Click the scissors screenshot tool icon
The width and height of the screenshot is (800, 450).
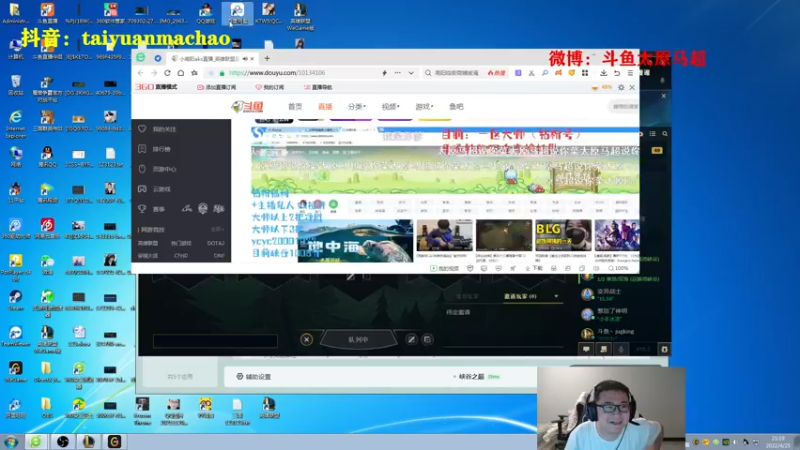click(x=531, y=73)
